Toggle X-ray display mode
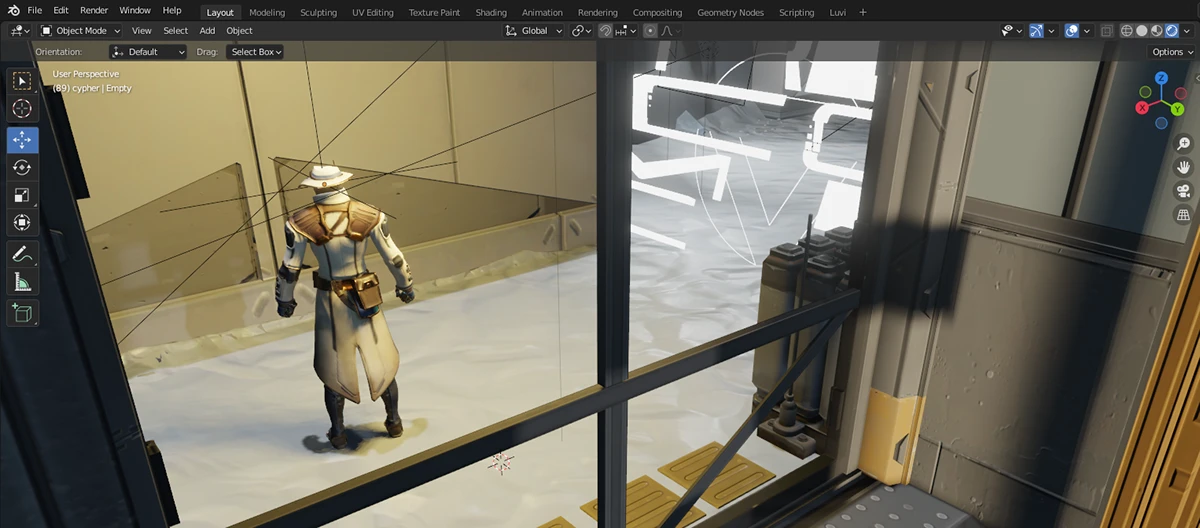 coord(1107,31)
